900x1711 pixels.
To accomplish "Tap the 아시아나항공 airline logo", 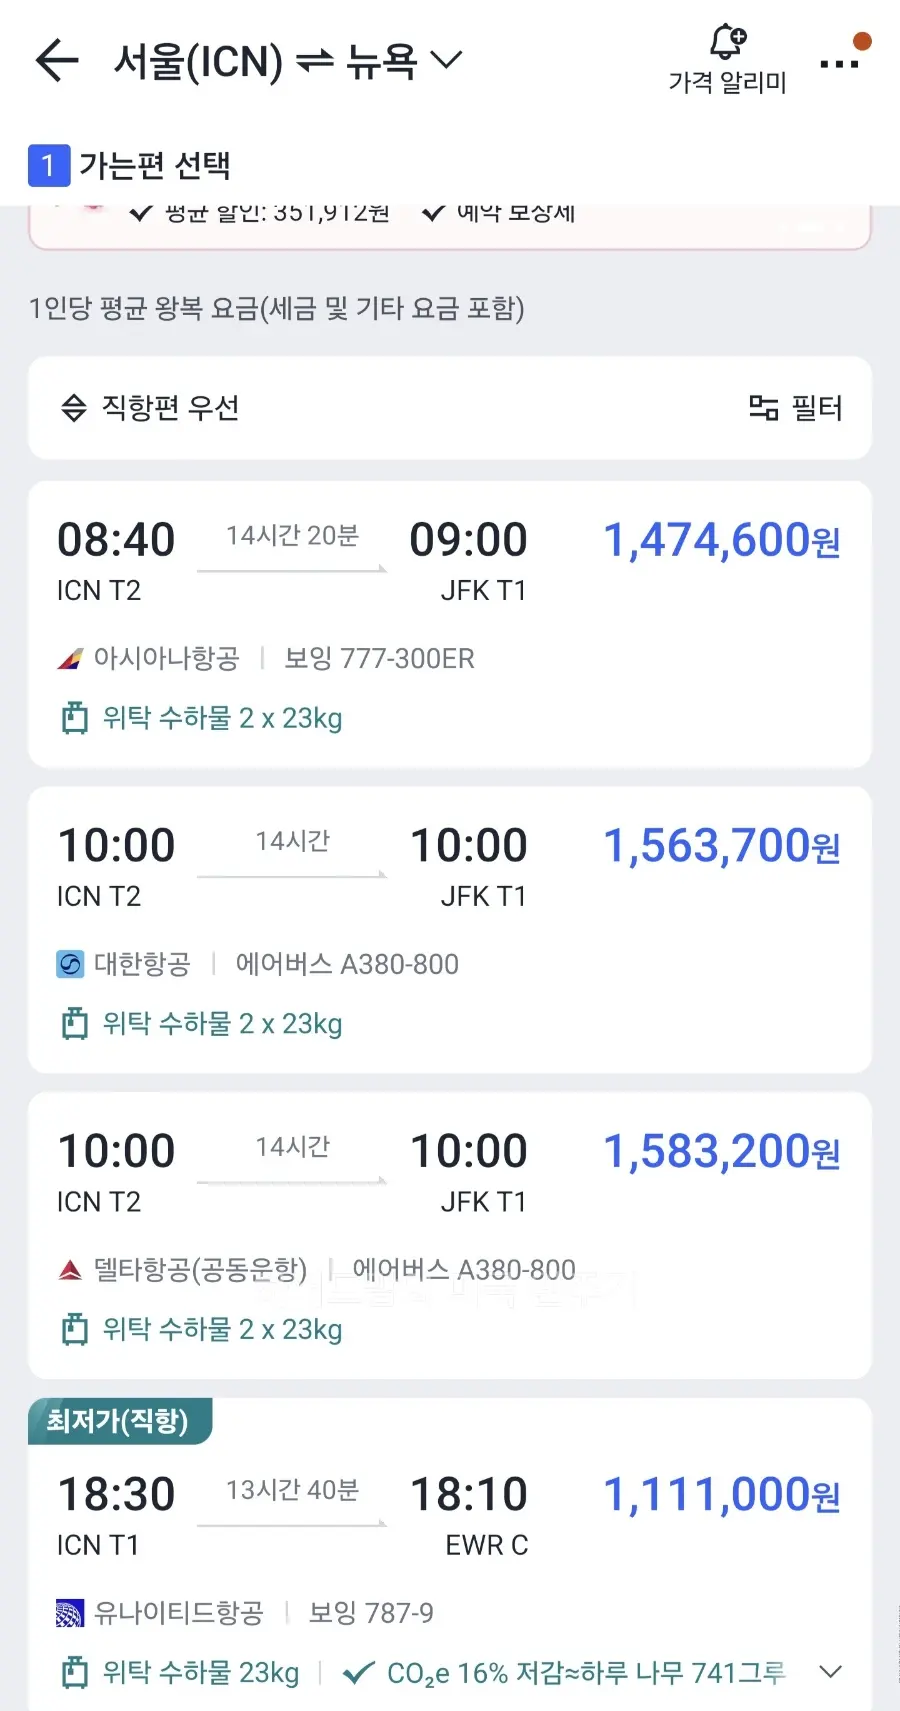I will point(70,659).
